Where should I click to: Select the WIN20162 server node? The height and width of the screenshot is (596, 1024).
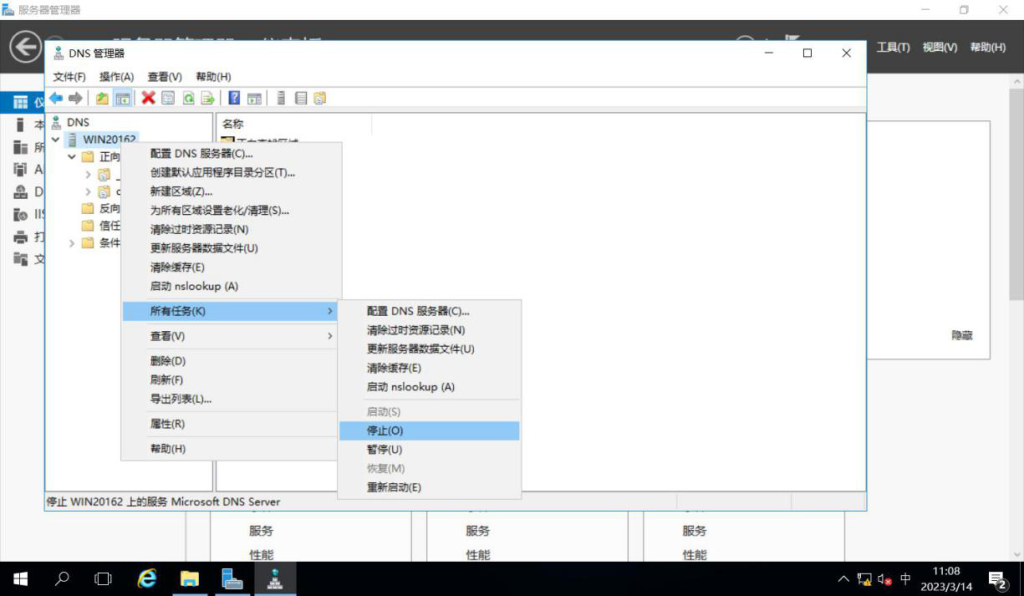[x=109, y=139]
